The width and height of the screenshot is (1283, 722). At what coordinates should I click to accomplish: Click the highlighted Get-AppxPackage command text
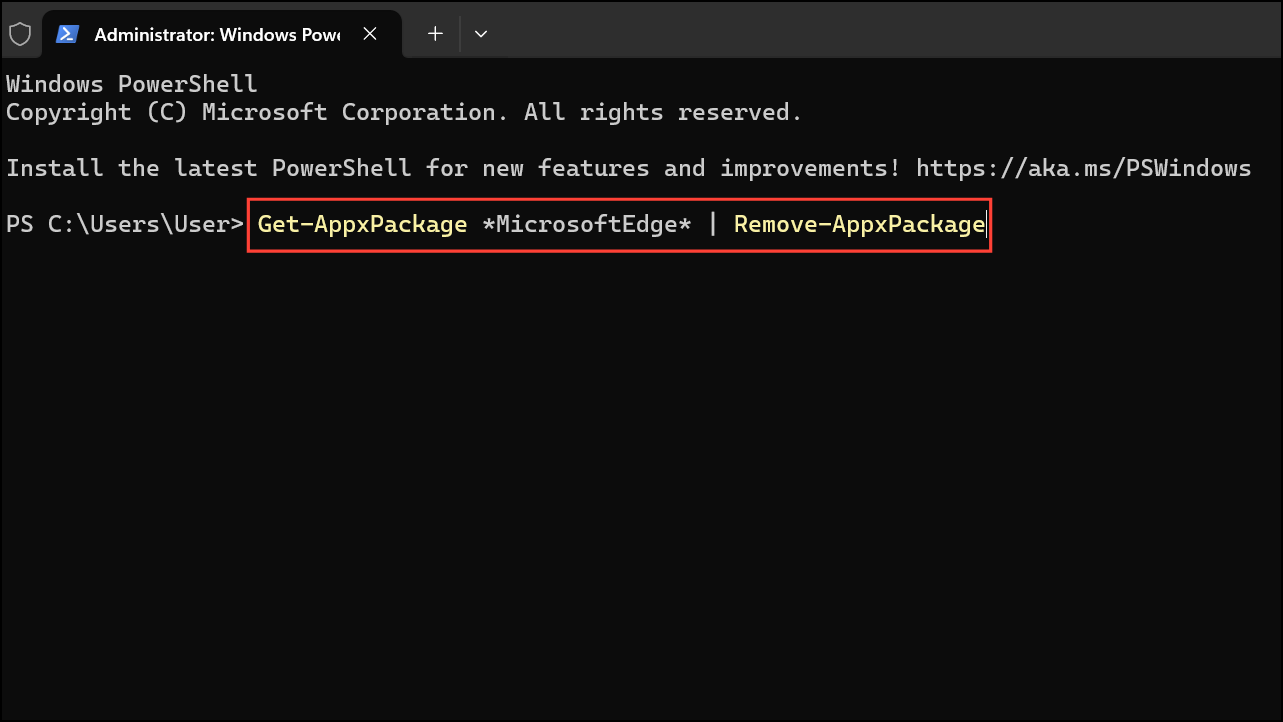(362, 224)
